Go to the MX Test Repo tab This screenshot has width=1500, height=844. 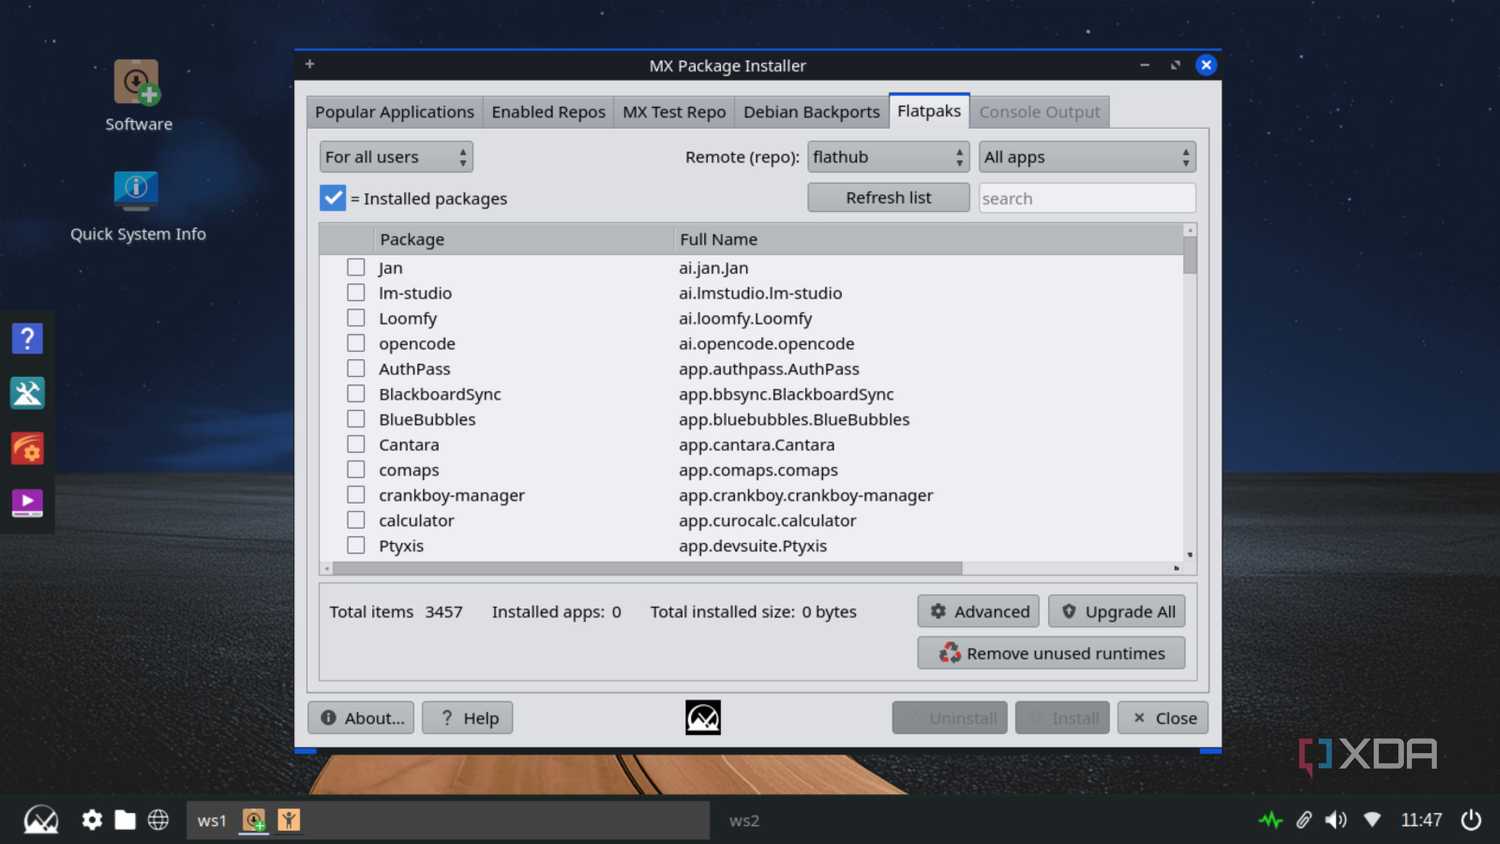pos(674,112)
